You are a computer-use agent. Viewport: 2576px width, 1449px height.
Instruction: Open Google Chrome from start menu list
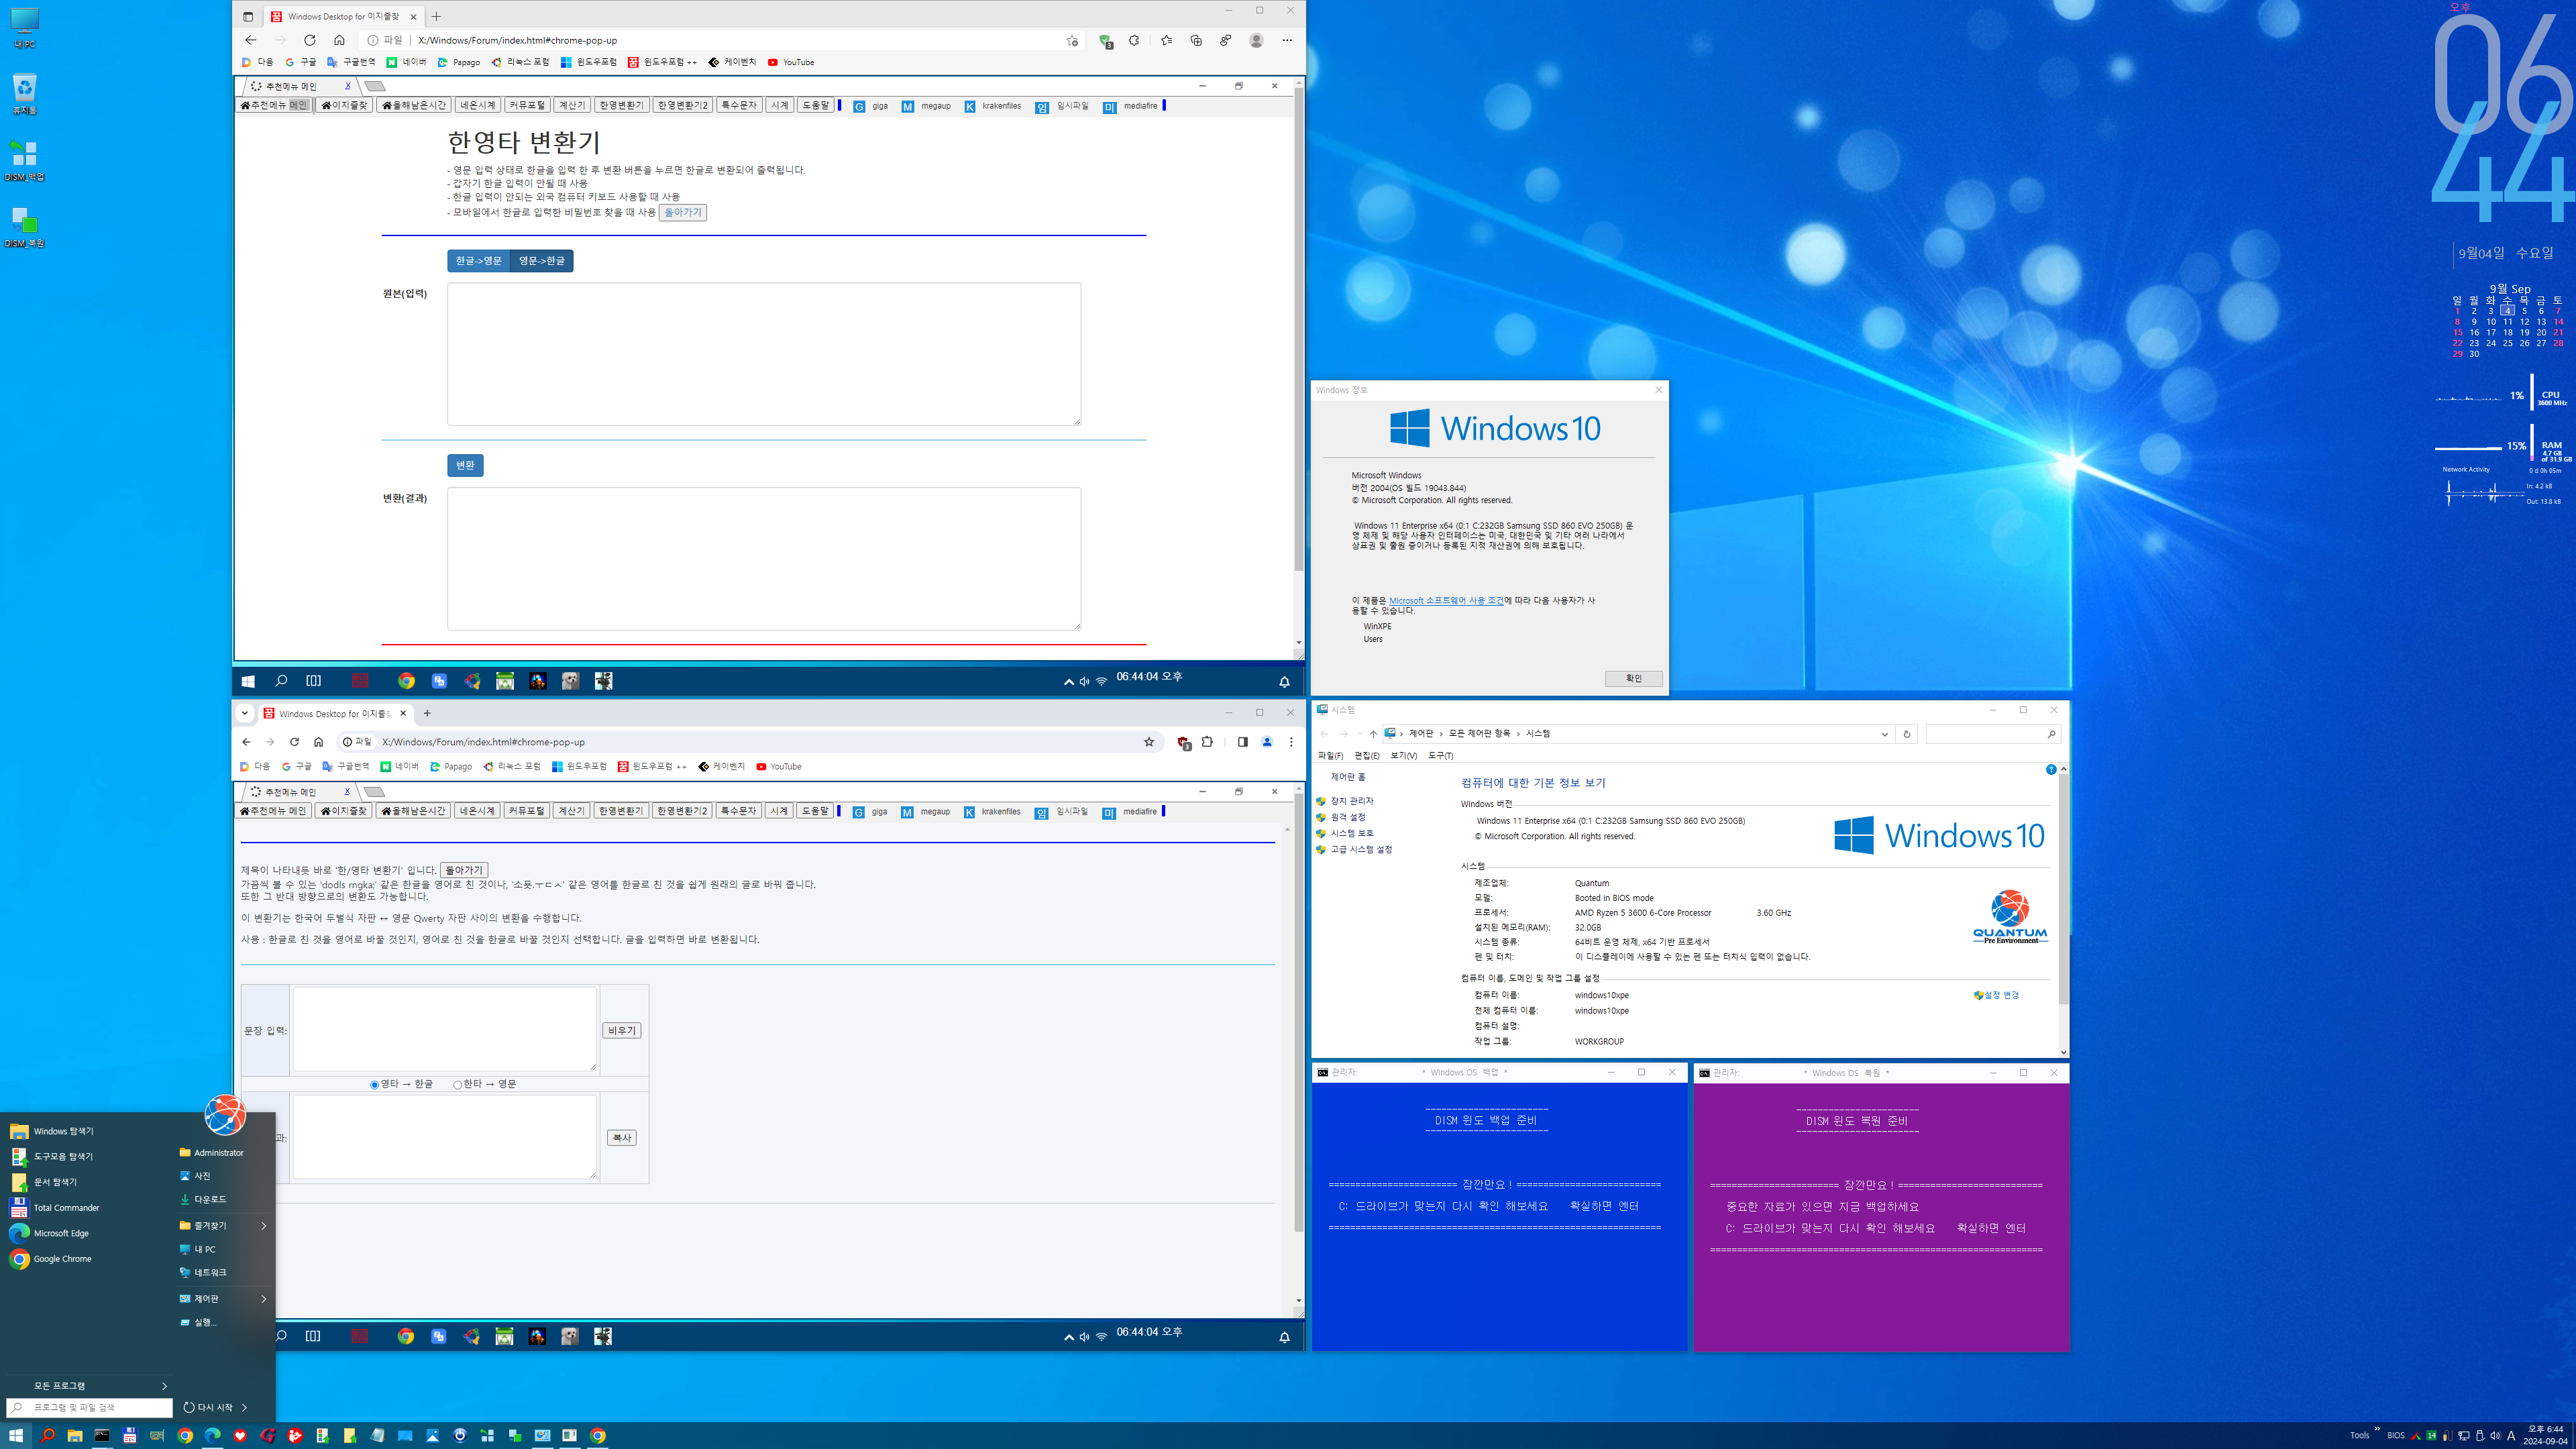click(x=50, y=1259)
